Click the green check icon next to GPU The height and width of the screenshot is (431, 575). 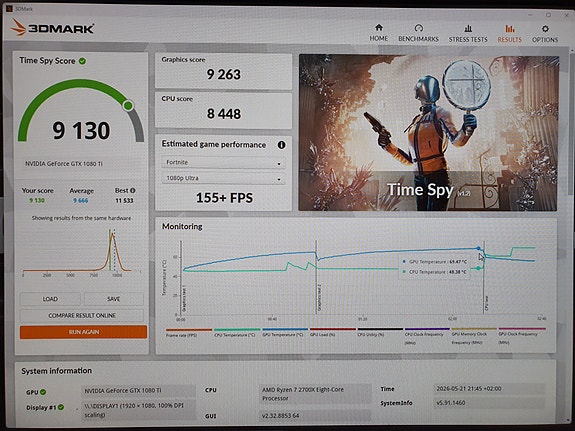coord(43,392)
